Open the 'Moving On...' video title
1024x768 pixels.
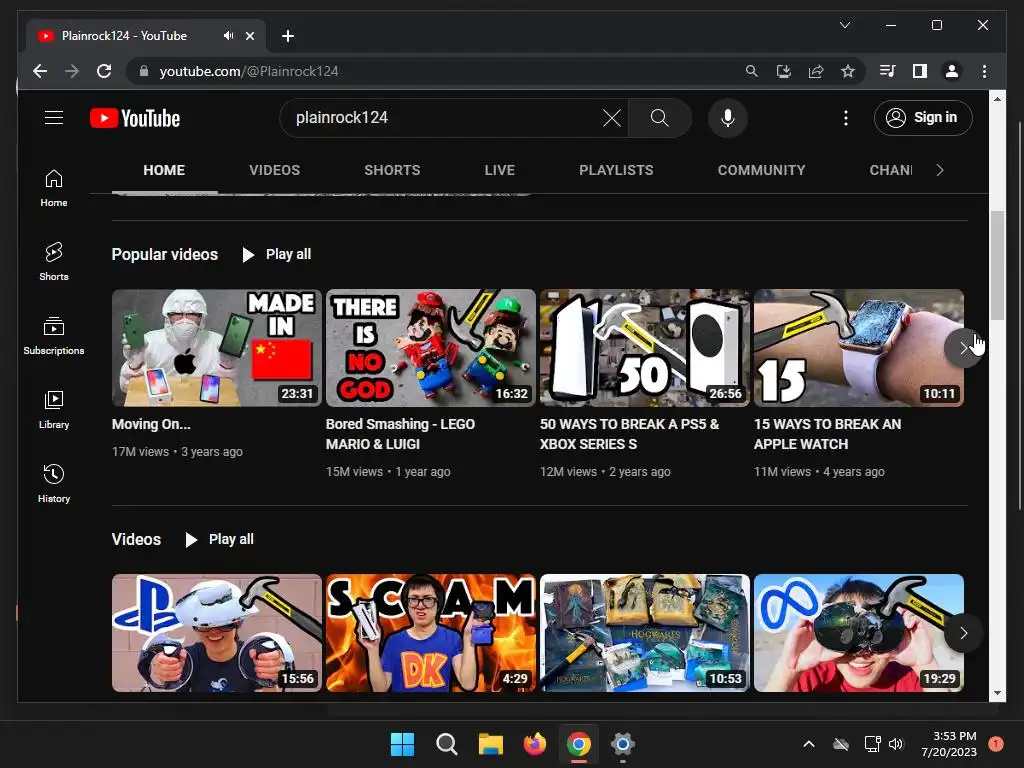point(151,424)
